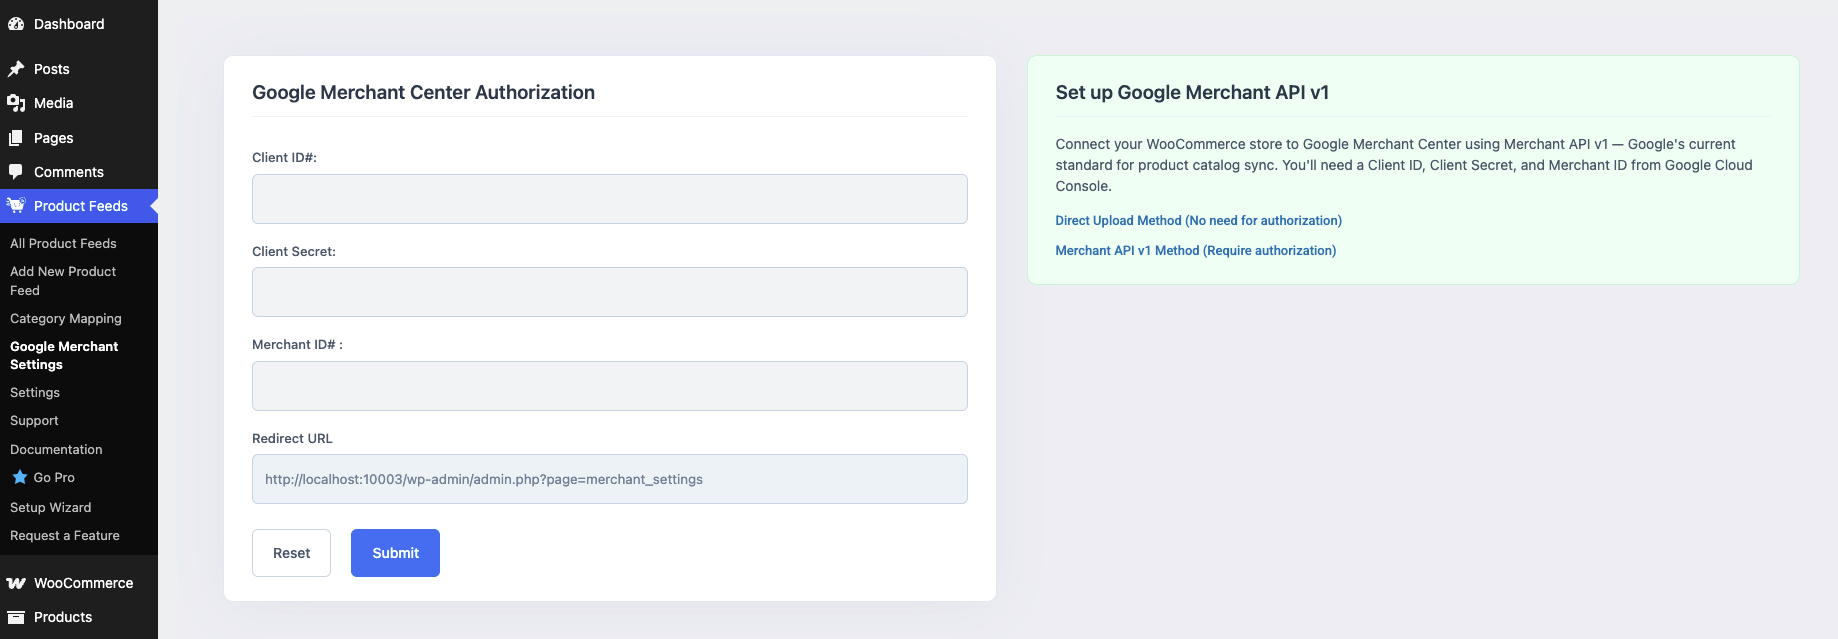Open the Support submenu
Screen dimensions: 1838x639
click(x=34, y=420)
